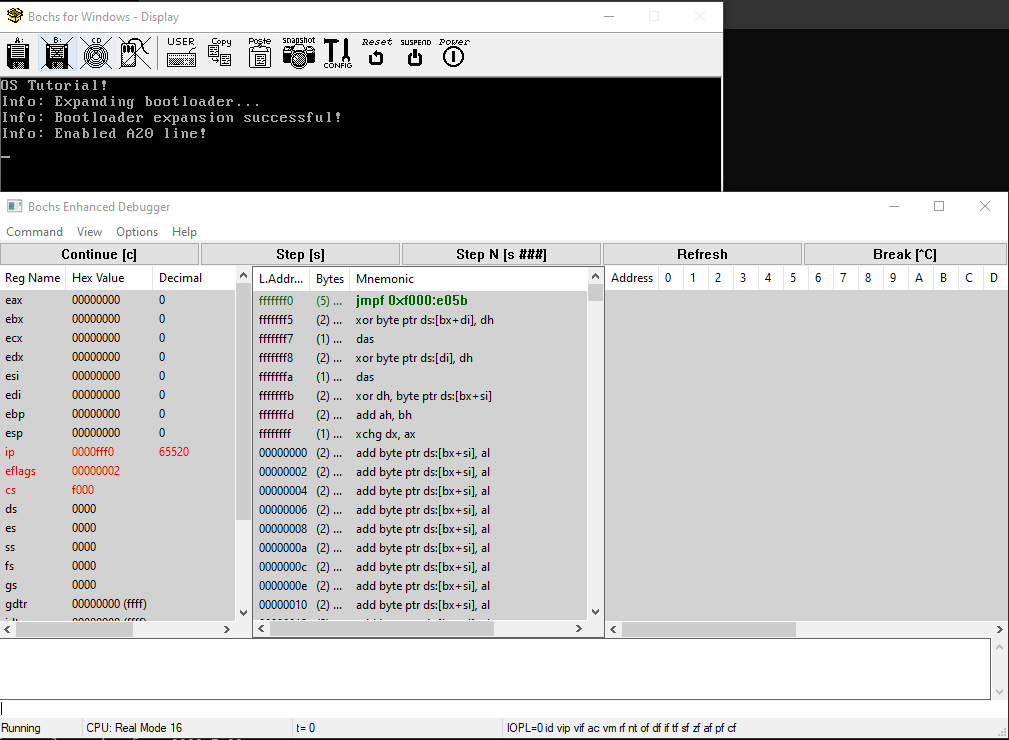Reset the simulated machine
Image resolution: width=1009 pixels, height=740 pixels.
coord(375,54)
